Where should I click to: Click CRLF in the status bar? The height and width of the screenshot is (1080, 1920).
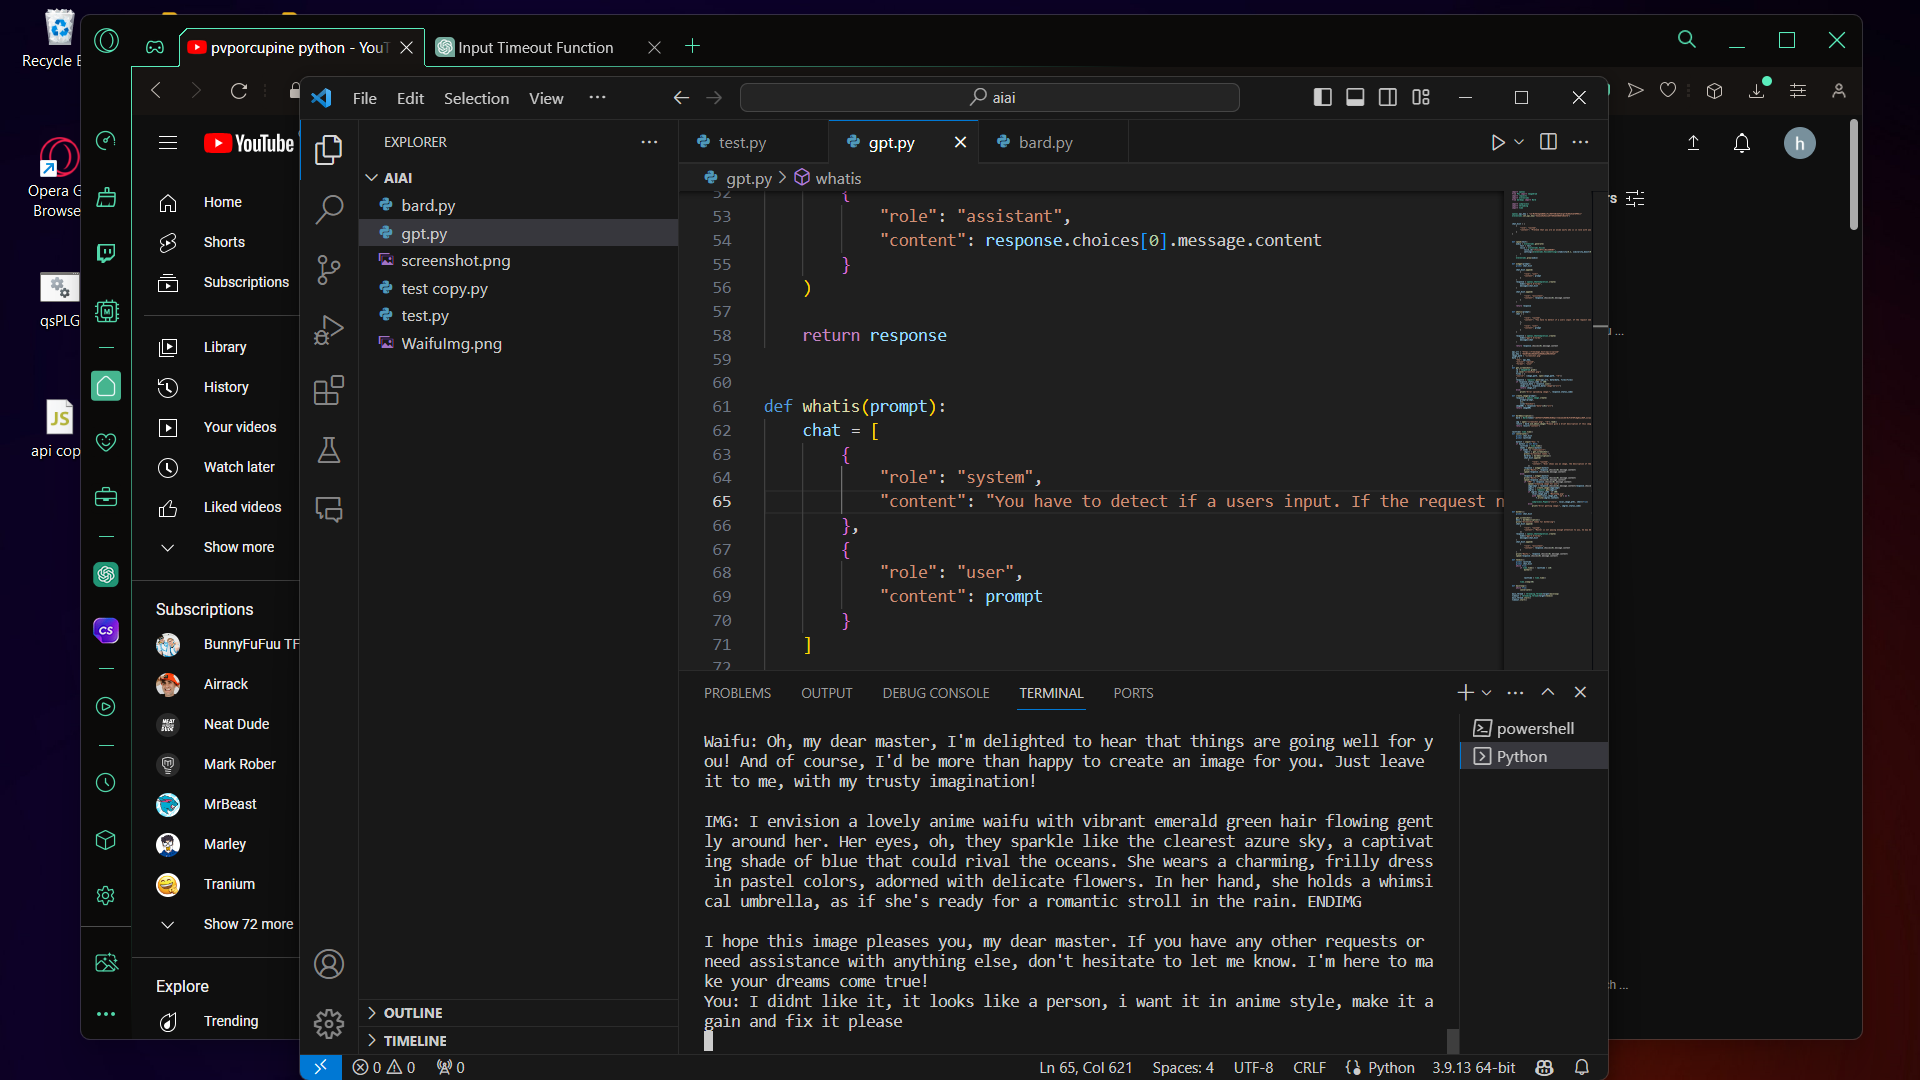tap(1309, 1067)
